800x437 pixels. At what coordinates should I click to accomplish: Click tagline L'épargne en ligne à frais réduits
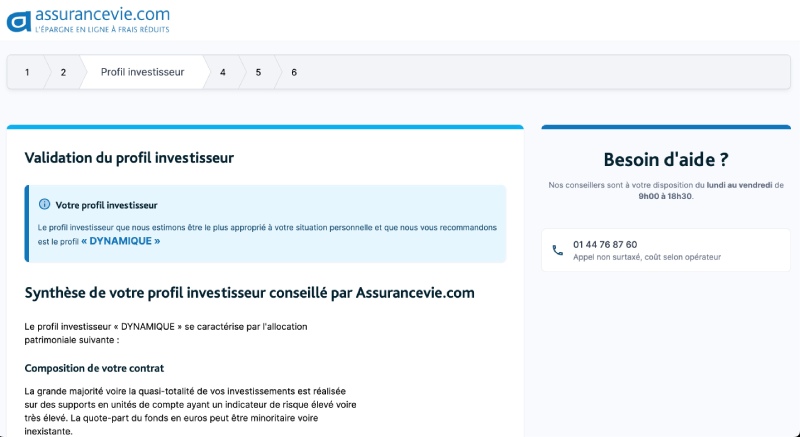[102, 30]
